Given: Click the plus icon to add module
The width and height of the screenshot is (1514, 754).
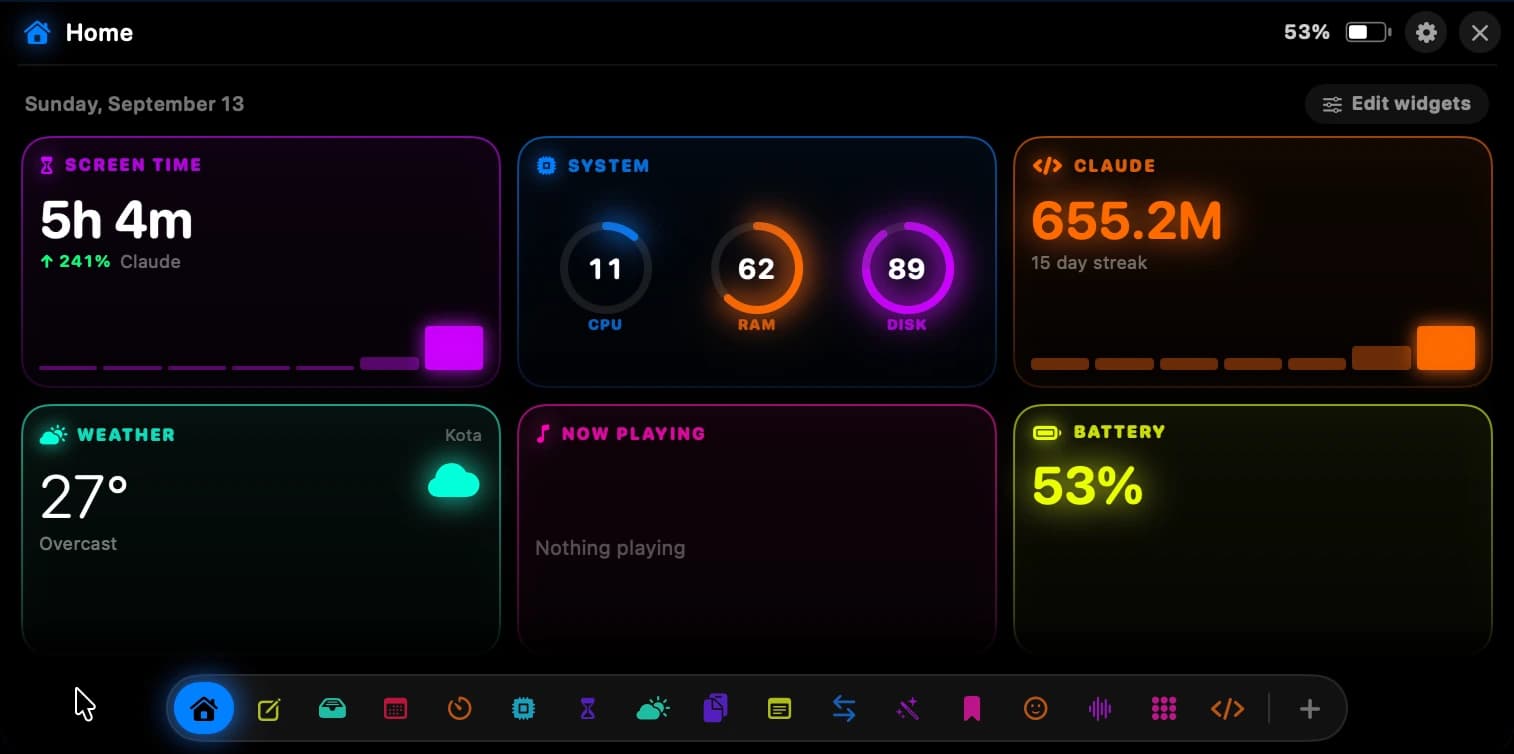Looking at the screenshot, I should (x=1310, y=709).
